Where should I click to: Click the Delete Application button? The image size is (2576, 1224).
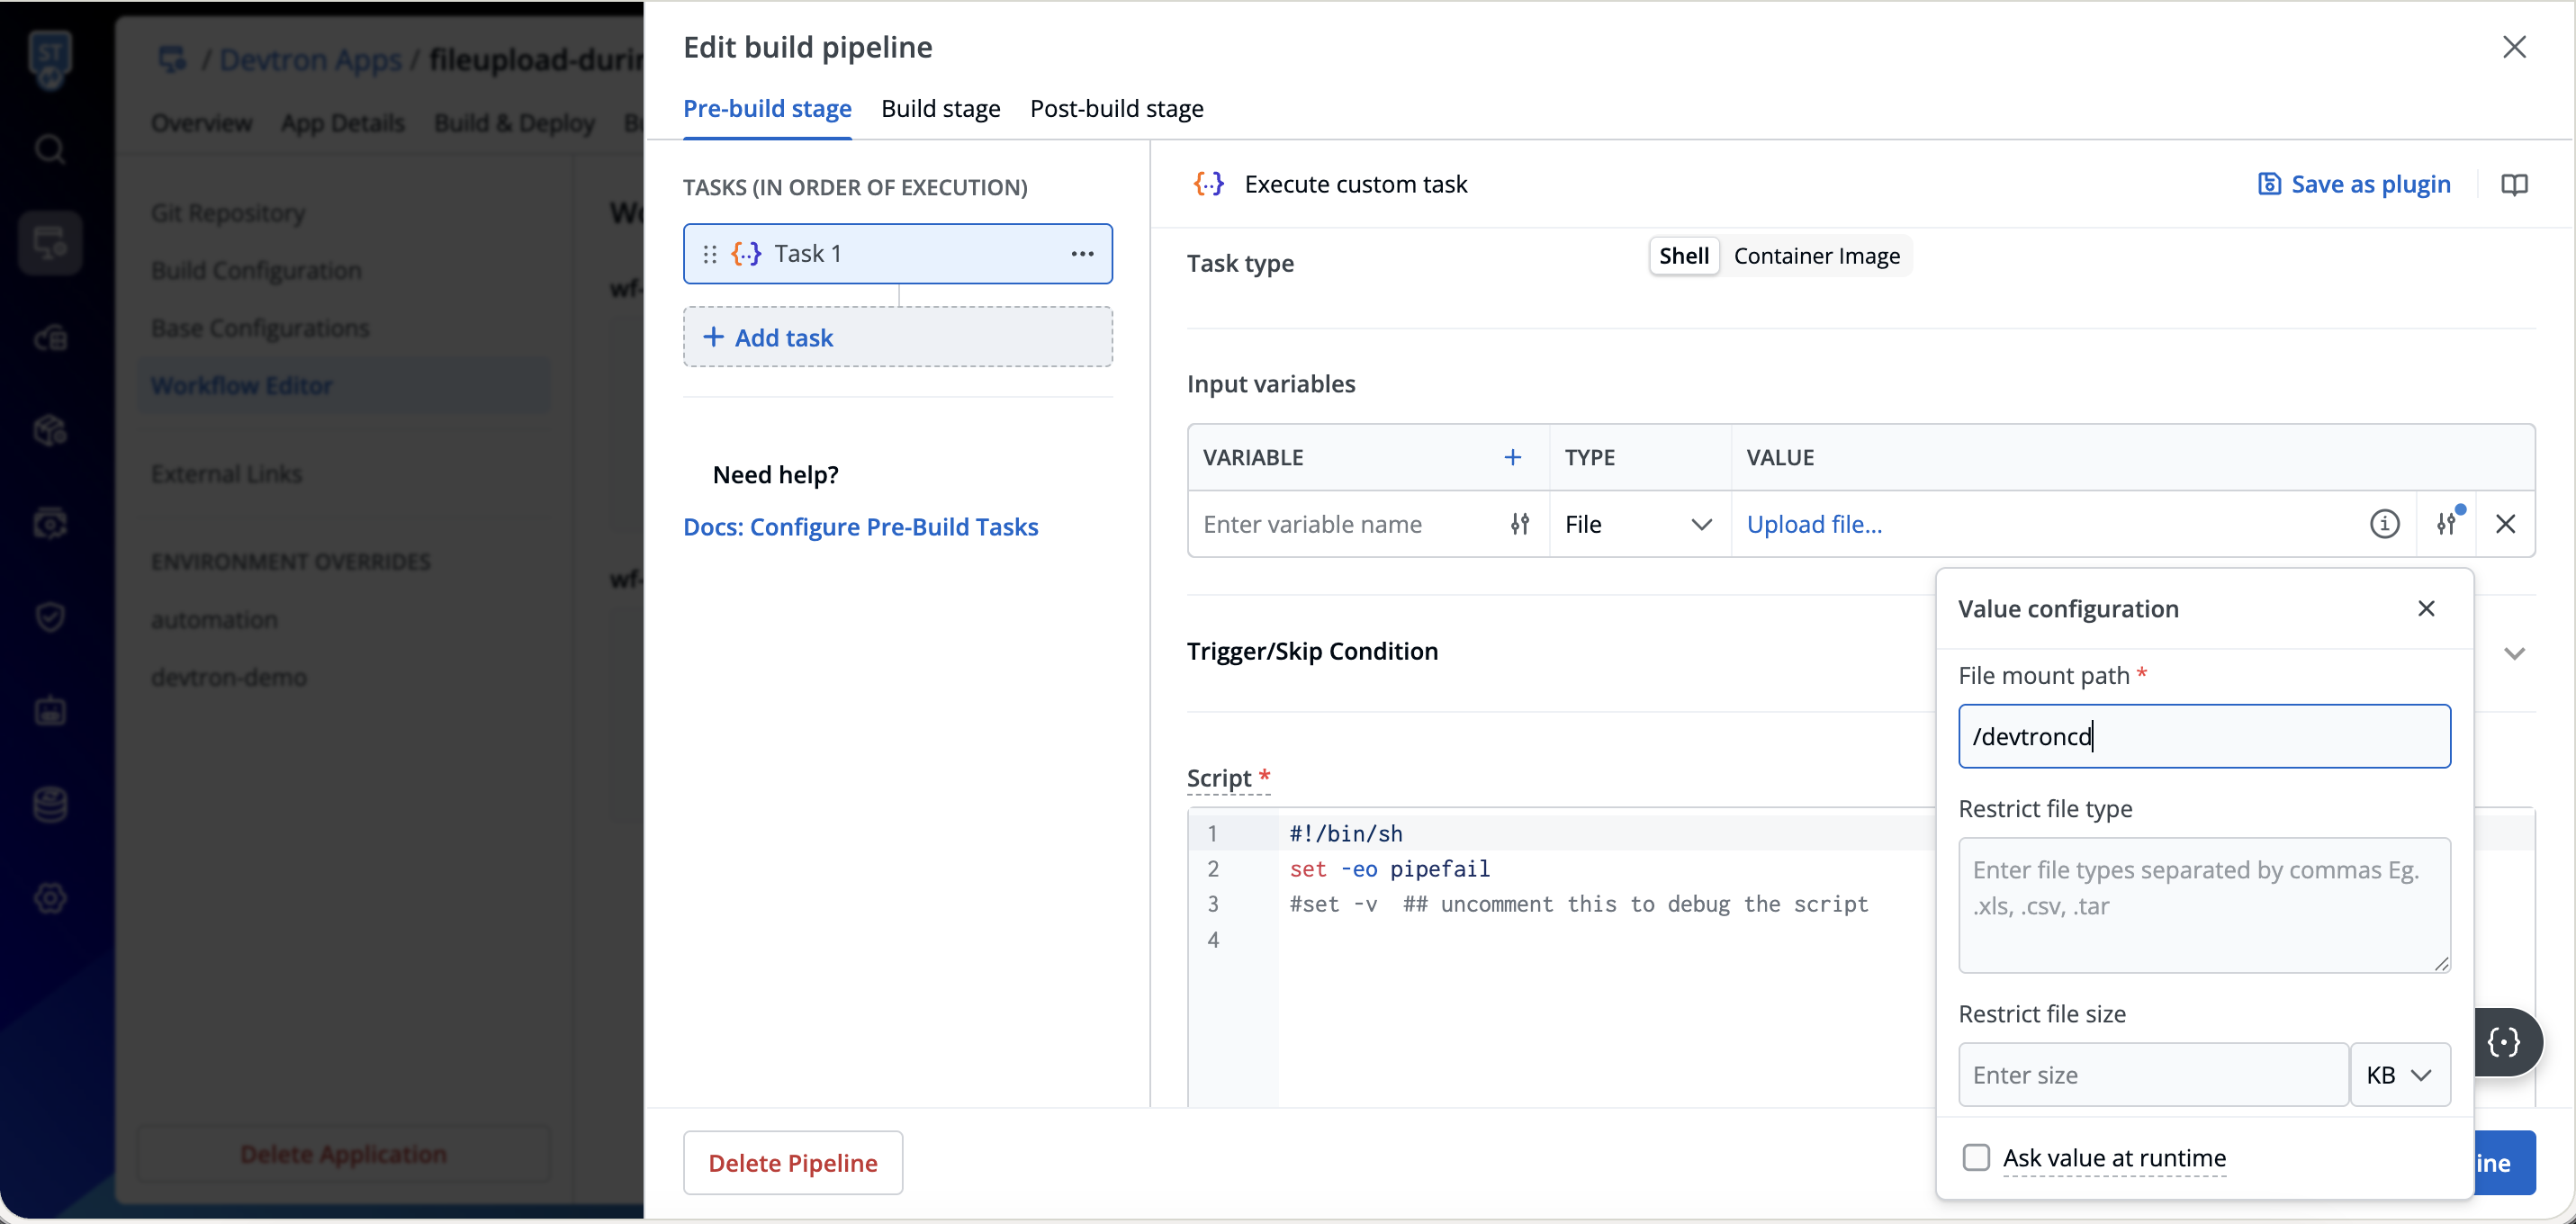coord(343,1154)
